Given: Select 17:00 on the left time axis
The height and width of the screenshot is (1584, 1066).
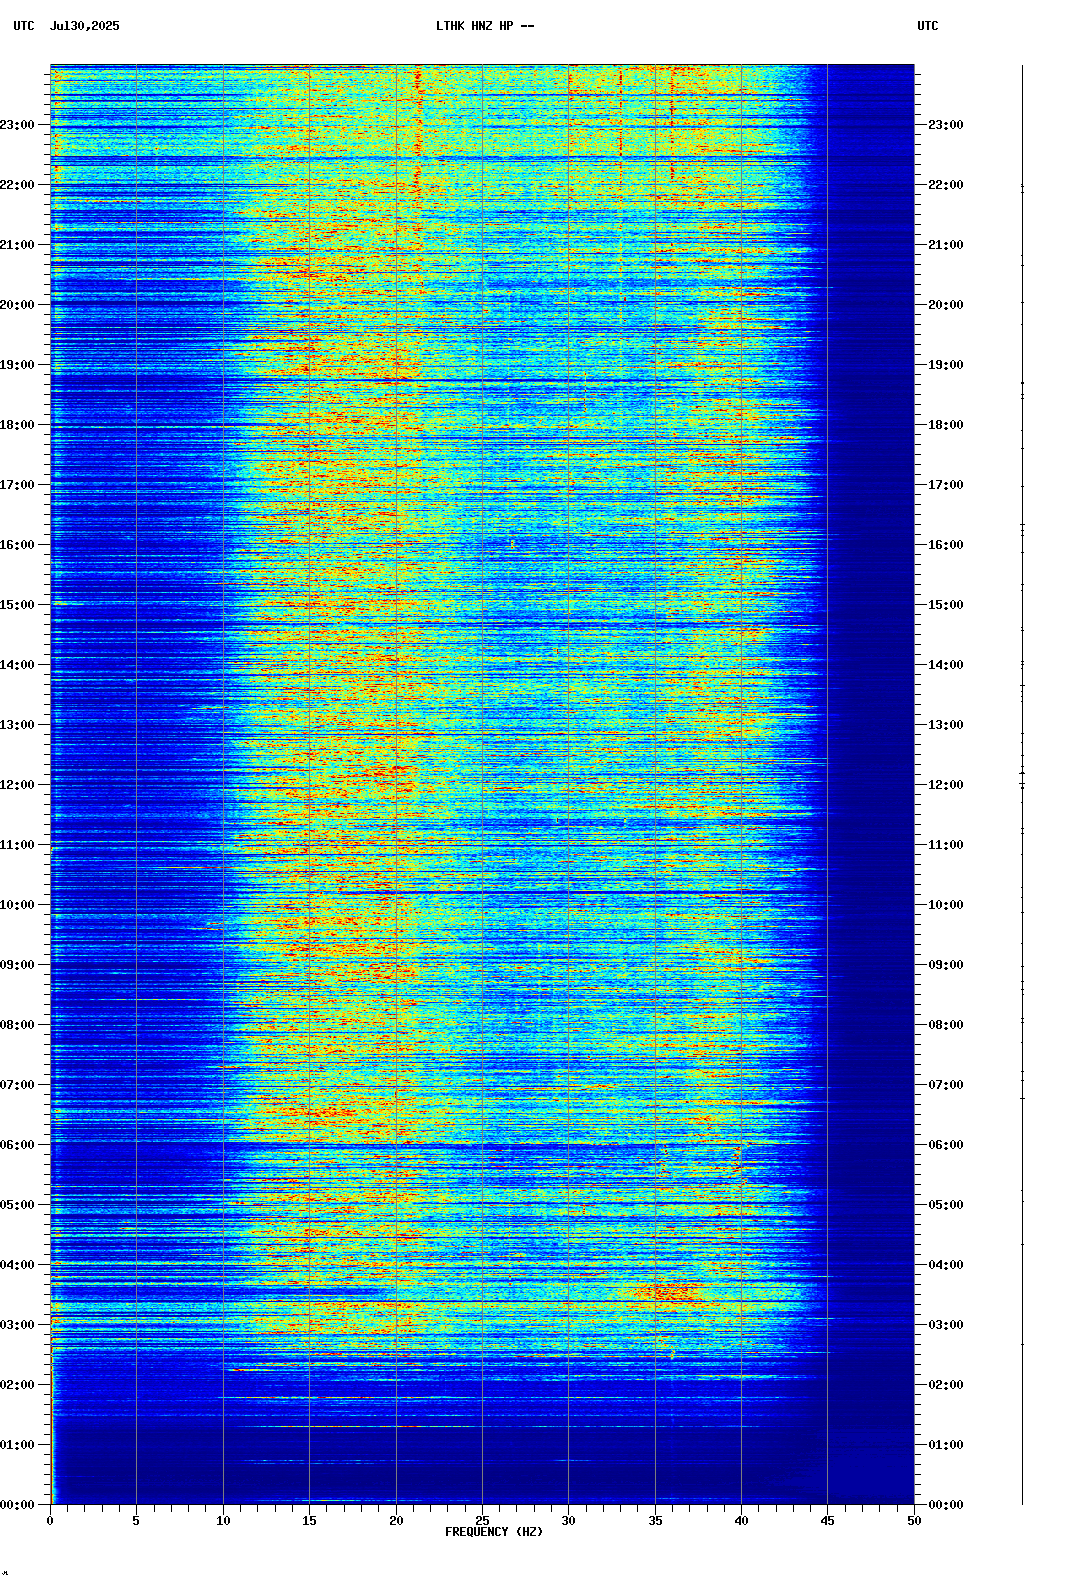Looking at the screenshot, I should pos(17,485).
